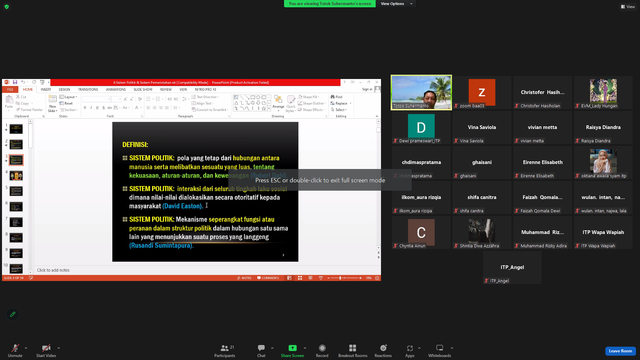
Task: Switch to Slide Sorter view icon
Action: click(300, 278)
